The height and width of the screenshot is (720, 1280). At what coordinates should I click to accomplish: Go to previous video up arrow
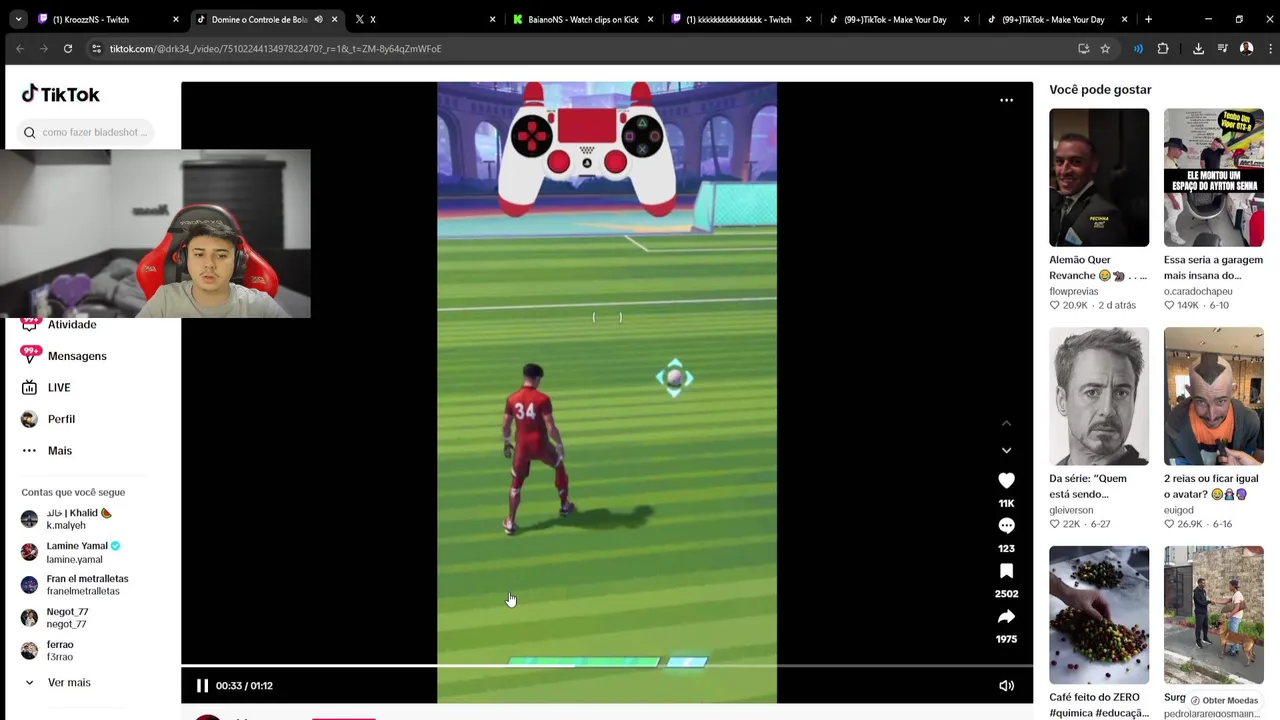pyautogui.click(x=1006, y=423)
